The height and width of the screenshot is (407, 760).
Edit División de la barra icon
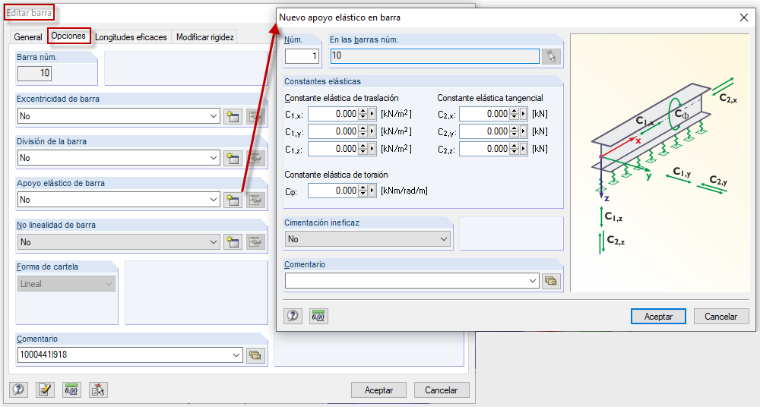click(x=255, y=158)
